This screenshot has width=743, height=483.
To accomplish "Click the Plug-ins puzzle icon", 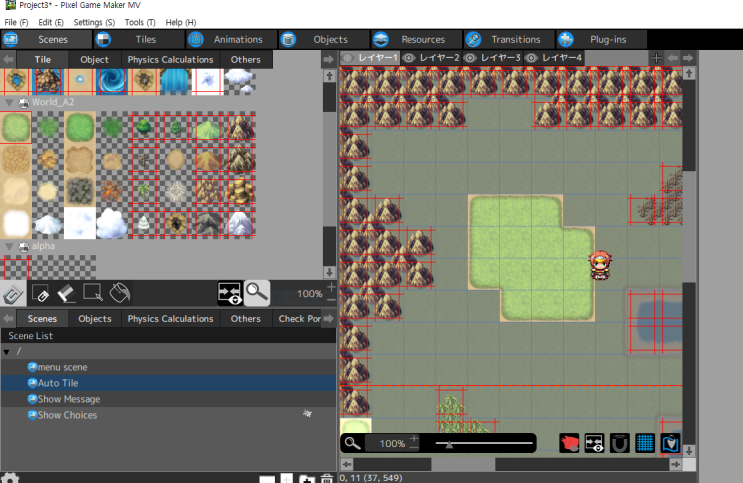I will tap(566, 39).
